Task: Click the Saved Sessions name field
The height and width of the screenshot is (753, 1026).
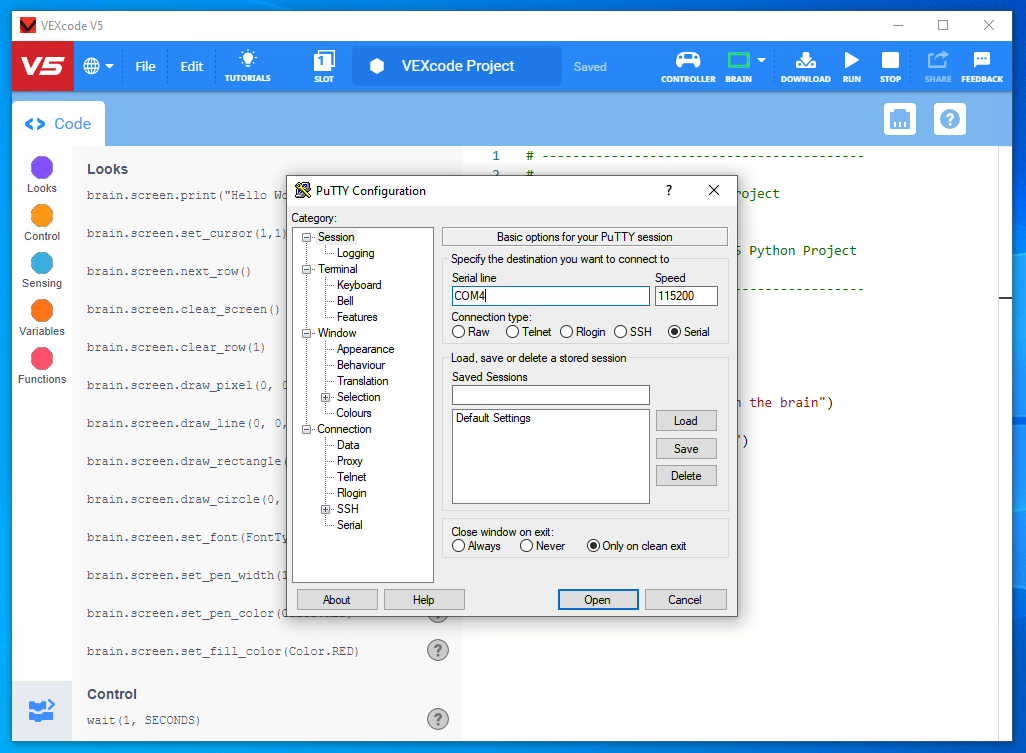Action: click(550, 394)
